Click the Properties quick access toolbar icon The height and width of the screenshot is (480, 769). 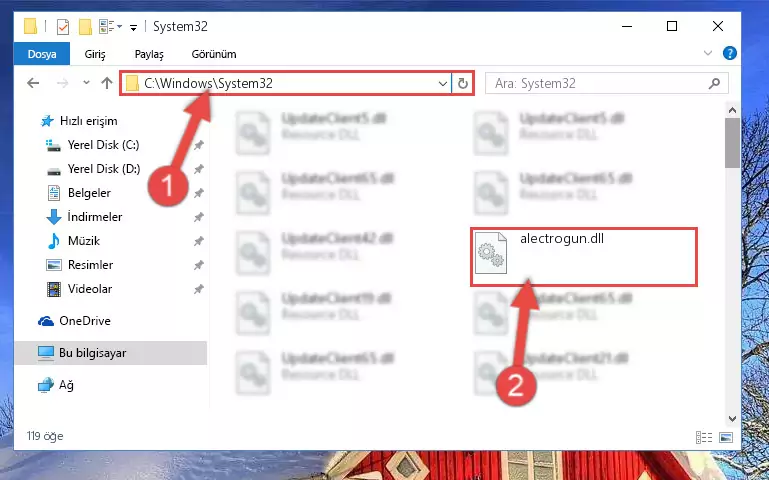tap(63, 26)
